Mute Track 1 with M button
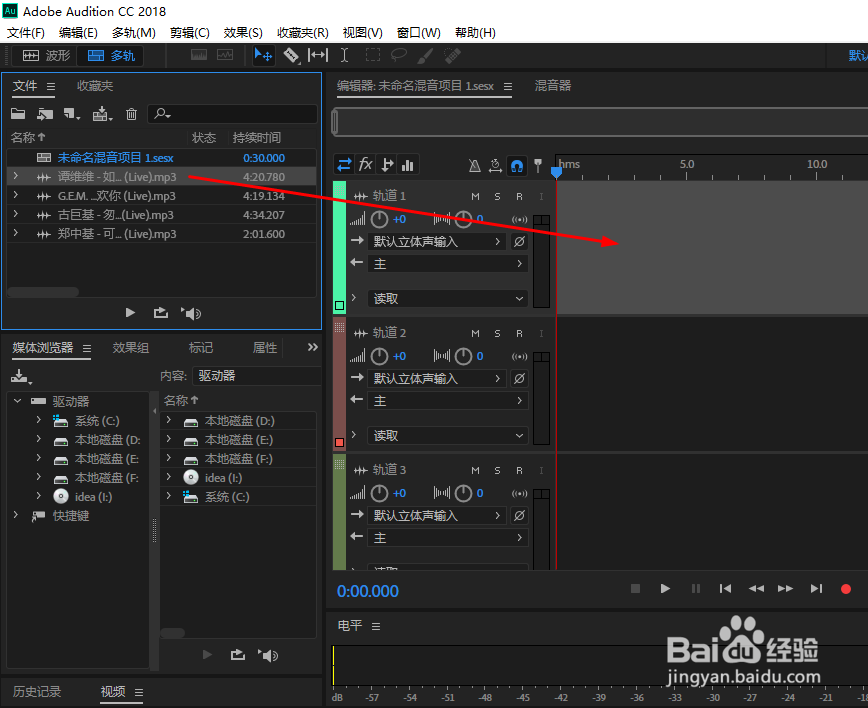The height and width of the screenshot is (708, 868). [475, 197]
